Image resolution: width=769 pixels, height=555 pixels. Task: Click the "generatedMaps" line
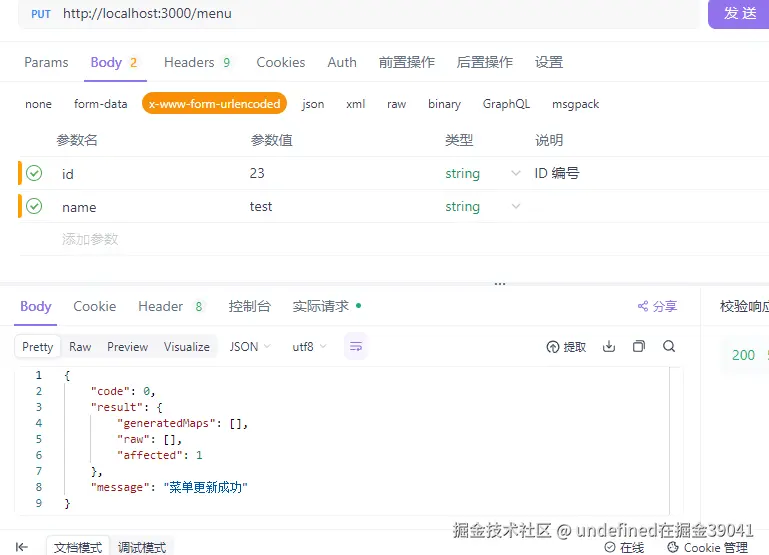[x=182, y=423]
